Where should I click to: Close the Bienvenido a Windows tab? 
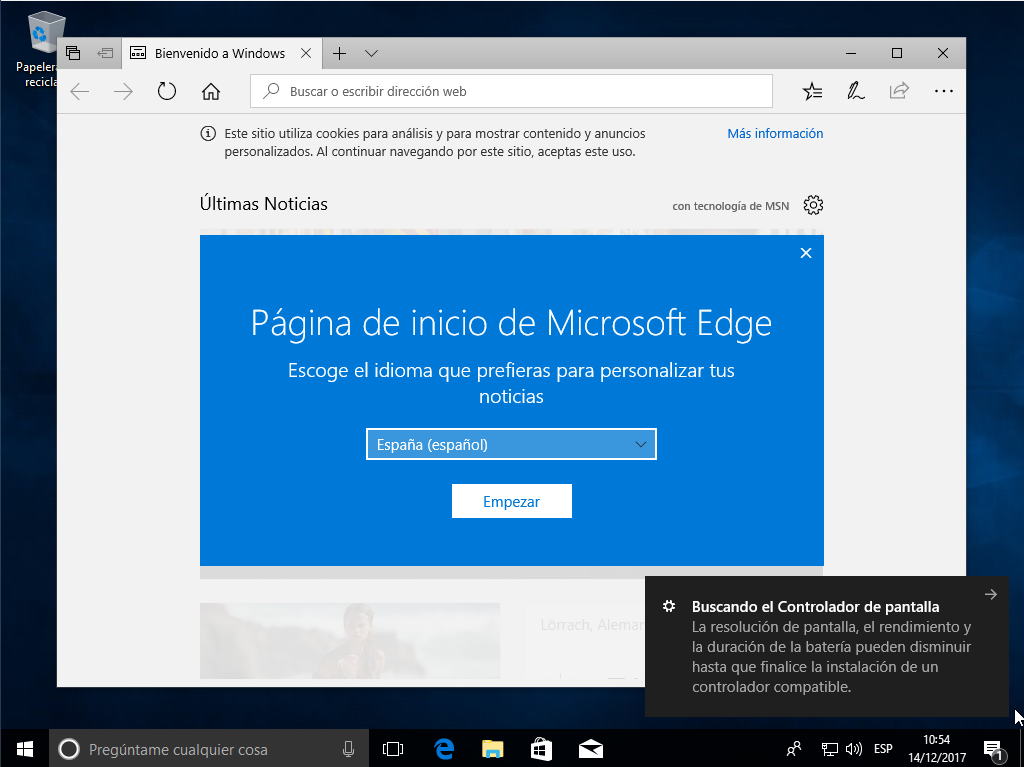(x=306, y=54)
